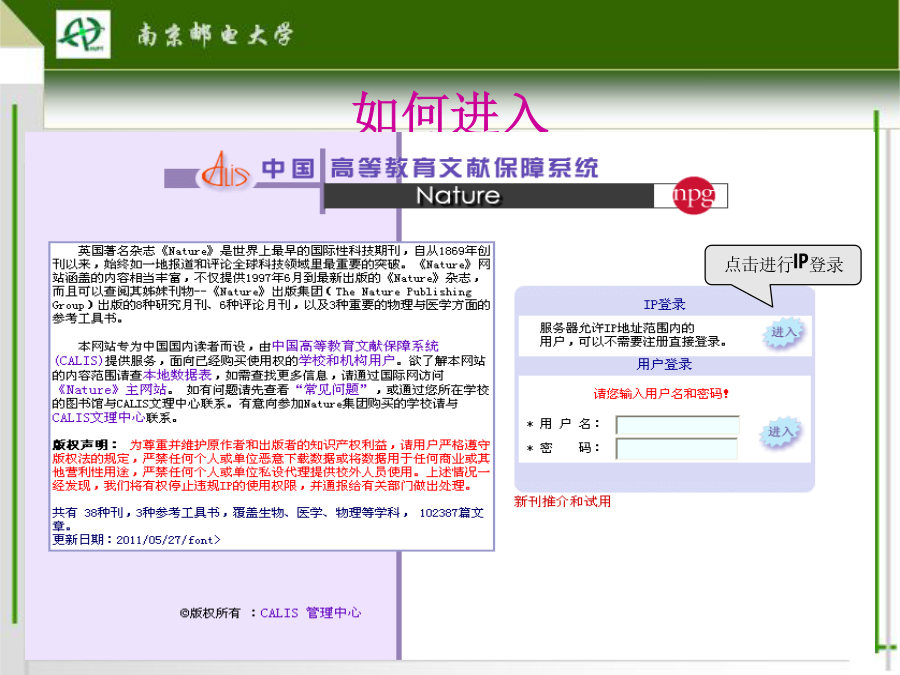Image resolution: width=900 pixels, height=675 pixels.
Task: Focus the 密码 input field
Action: [x=676, y=448]
